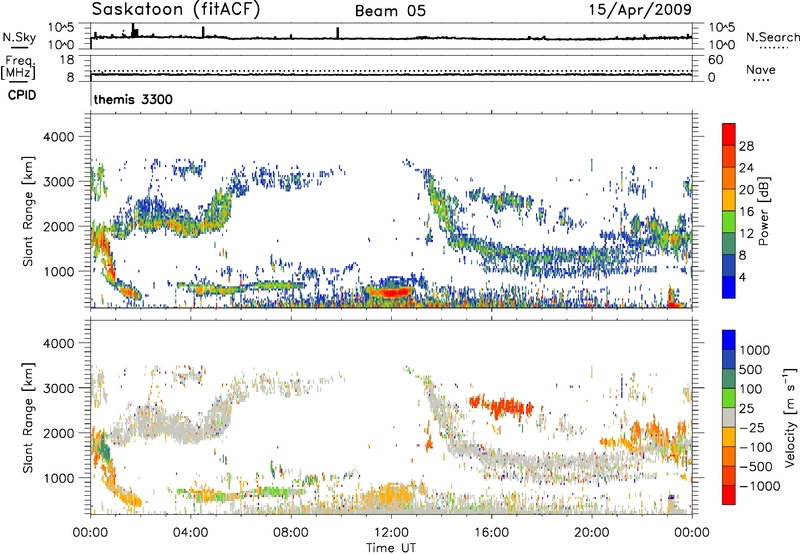The image size is (800, 554).
Task: Select the Beam 05 heading
Action: click(x=390, y=11)
